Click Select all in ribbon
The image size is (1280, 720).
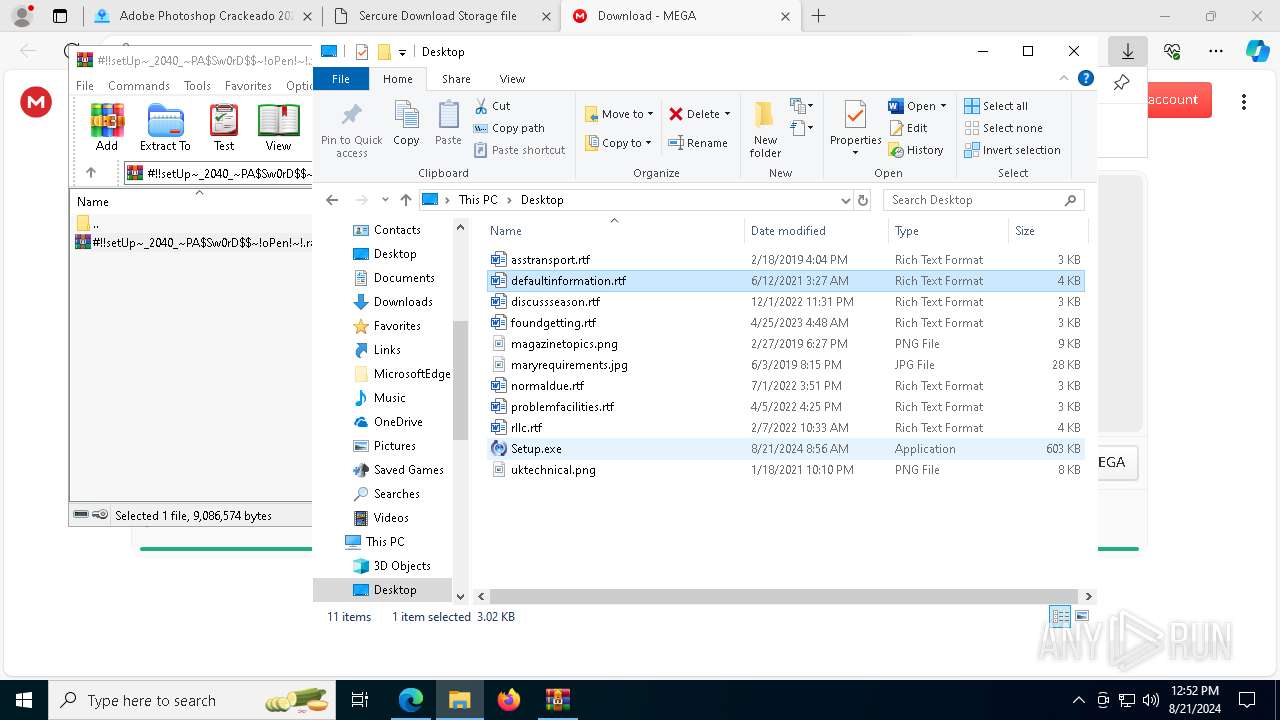click(x=996, y=106)
